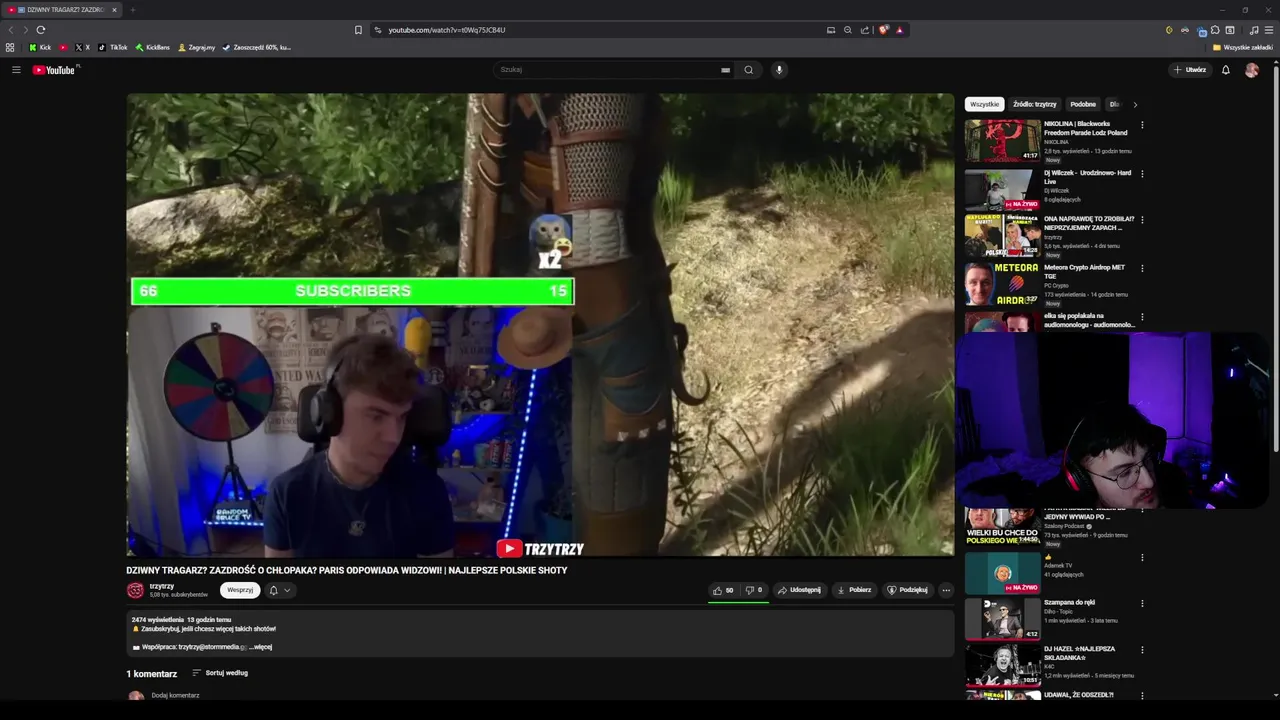Open options for NIKOLINA video

[1142, 125]
